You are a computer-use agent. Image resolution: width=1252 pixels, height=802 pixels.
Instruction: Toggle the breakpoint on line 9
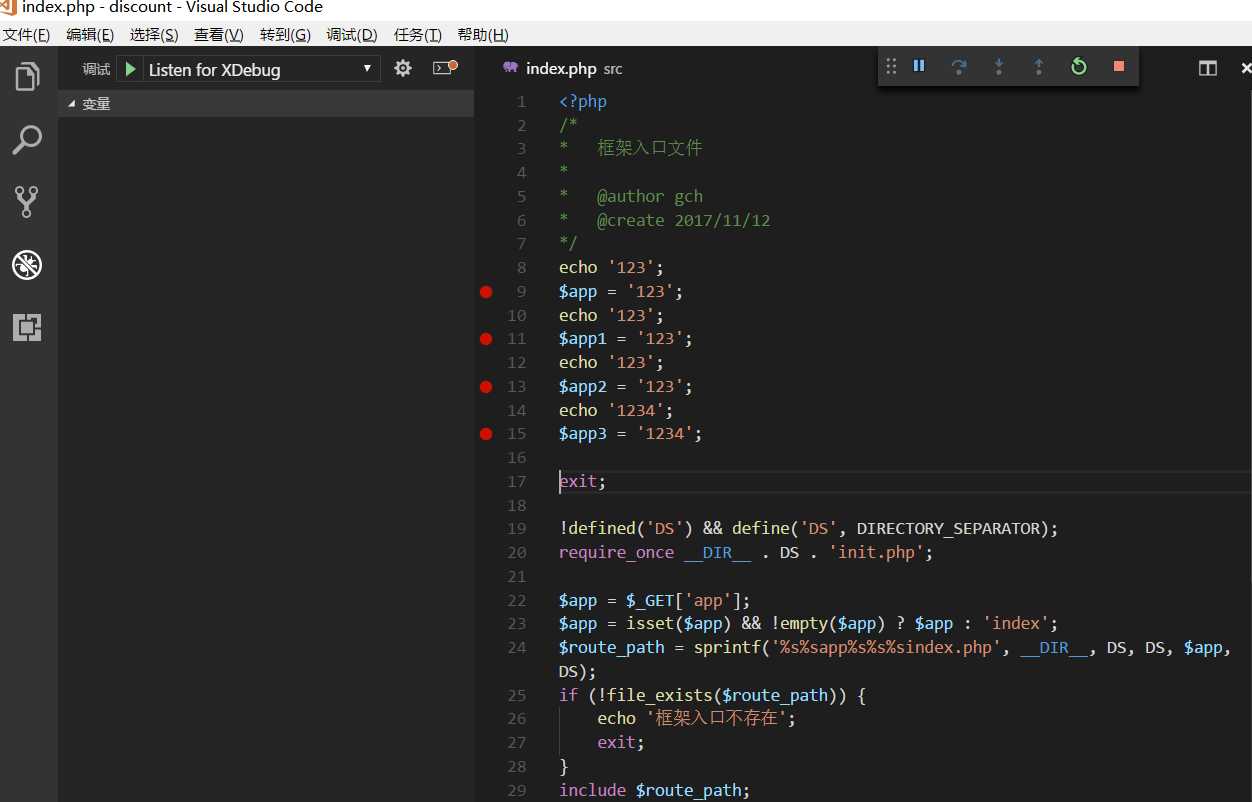coord(486,292)
